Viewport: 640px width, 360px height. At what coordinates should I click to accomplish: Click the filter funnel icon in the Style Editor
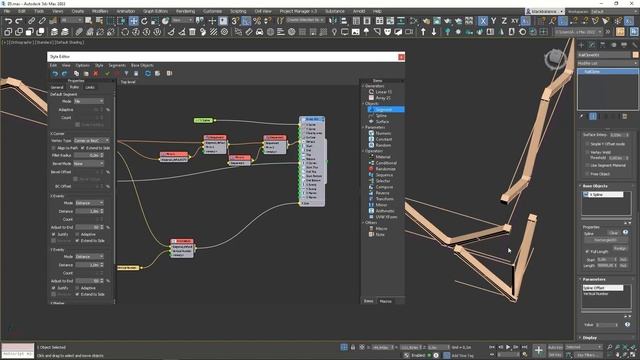(126, 73)
